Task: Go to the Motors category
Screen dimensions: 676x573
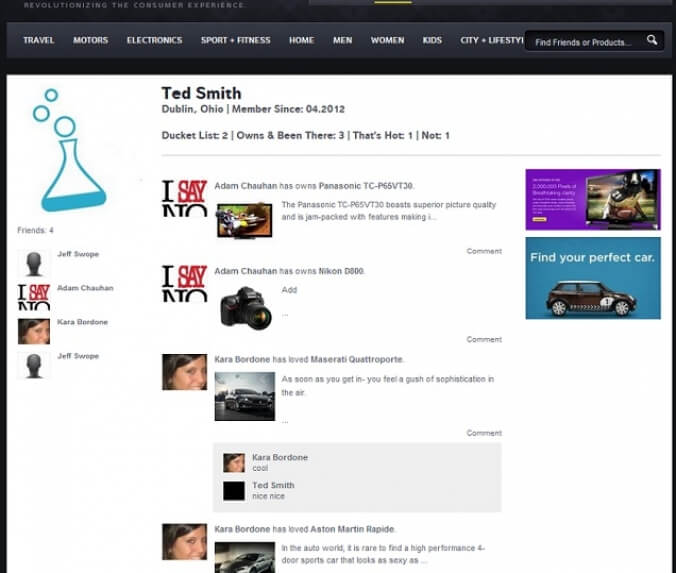Action: [91, 40]
